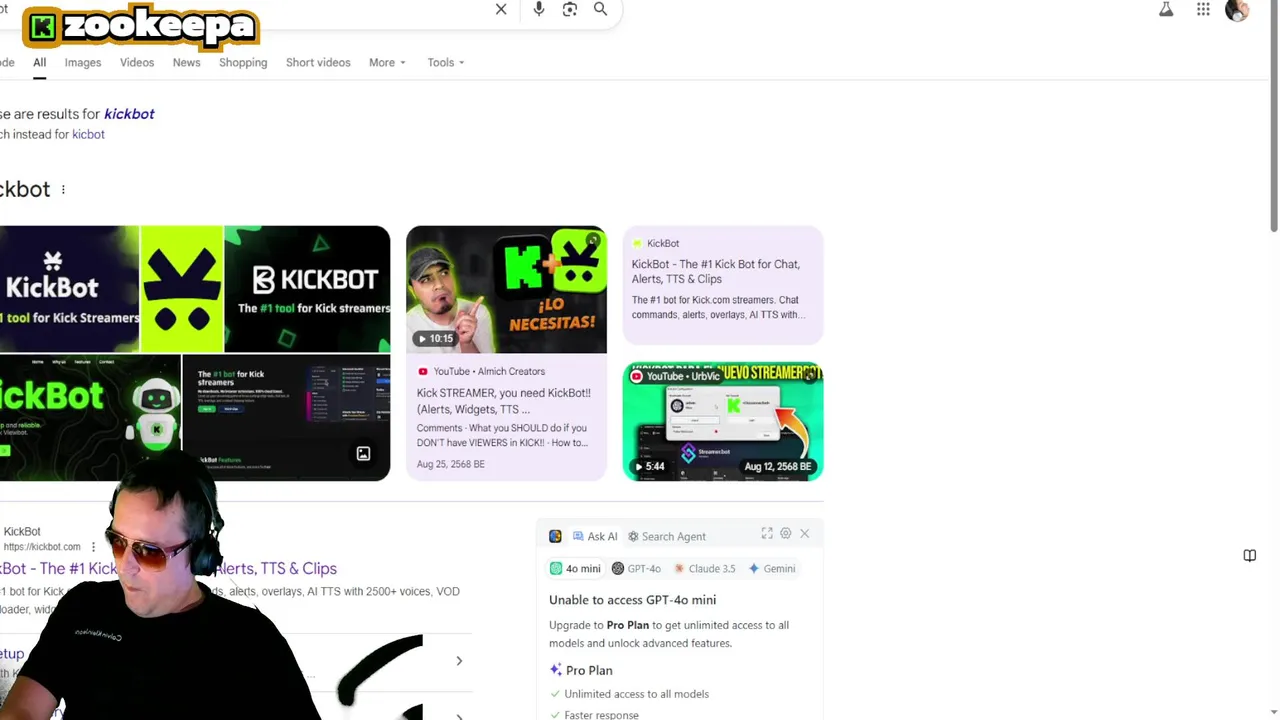The width and height of the screenshot is (1280, 720).
Task: Switch to the Videos tab
Action: click(137, 62)
